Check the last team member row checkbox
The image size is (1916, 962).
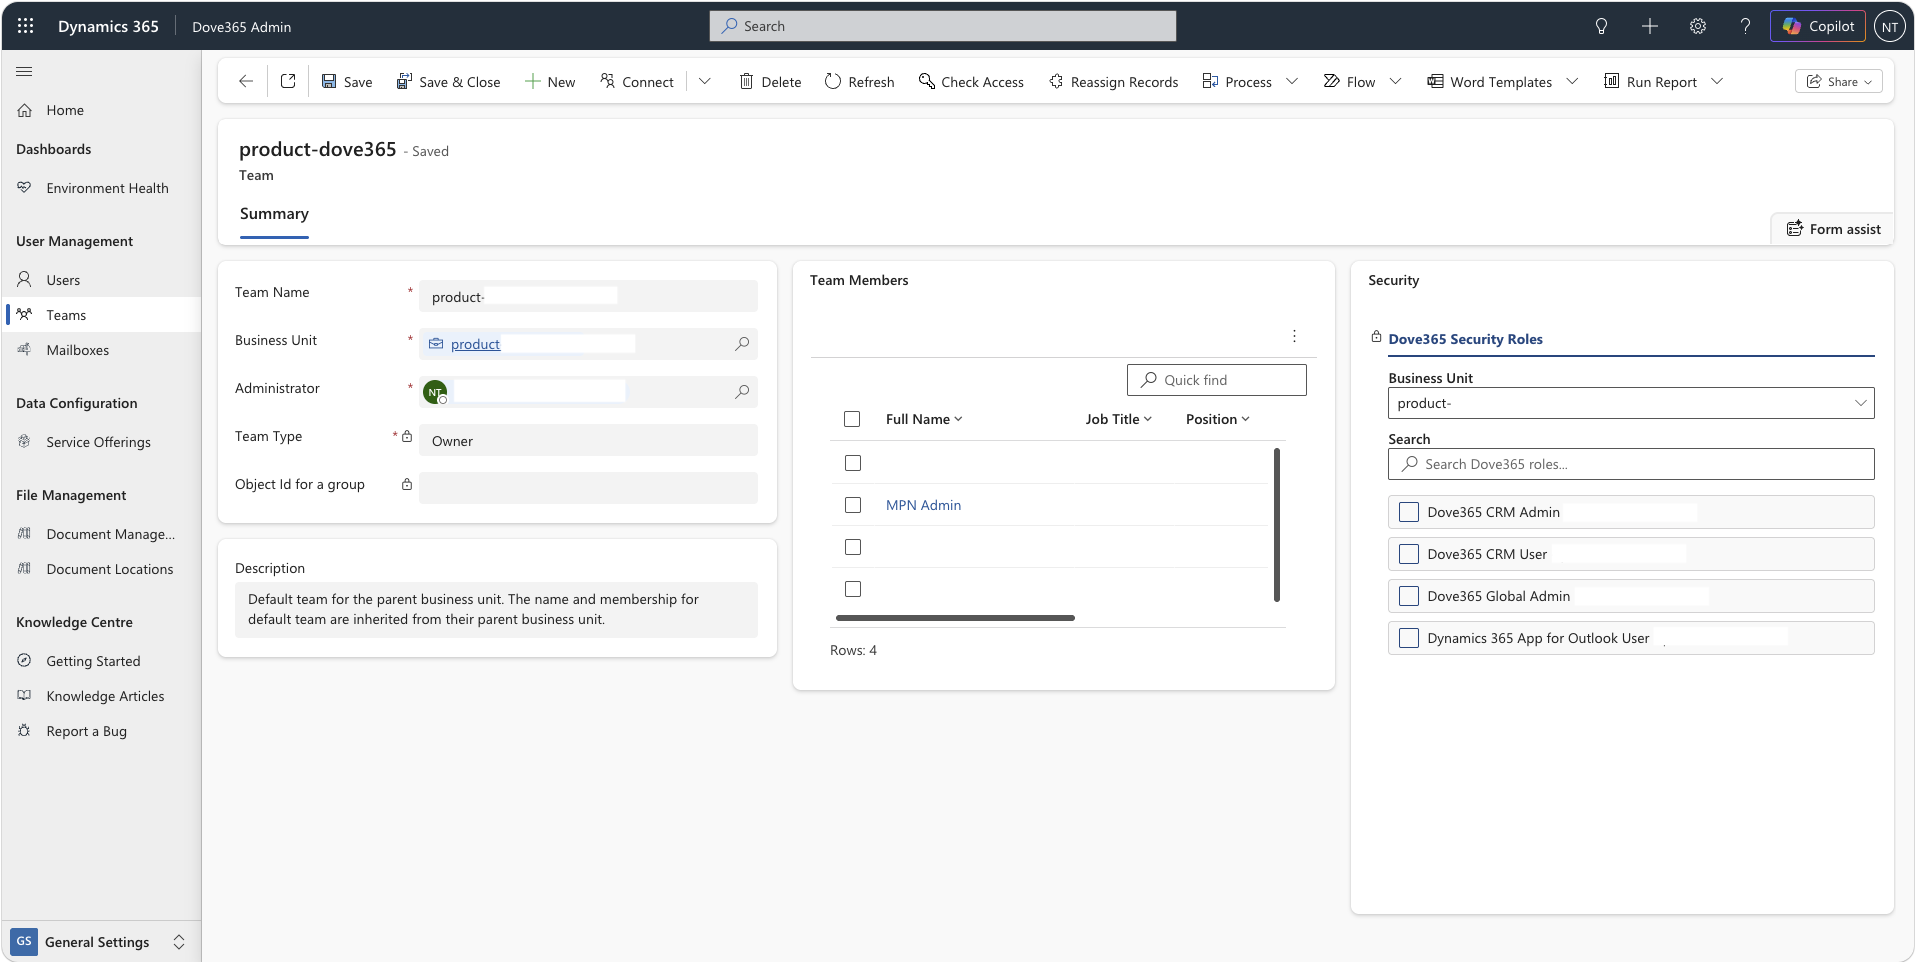point(853,589)
